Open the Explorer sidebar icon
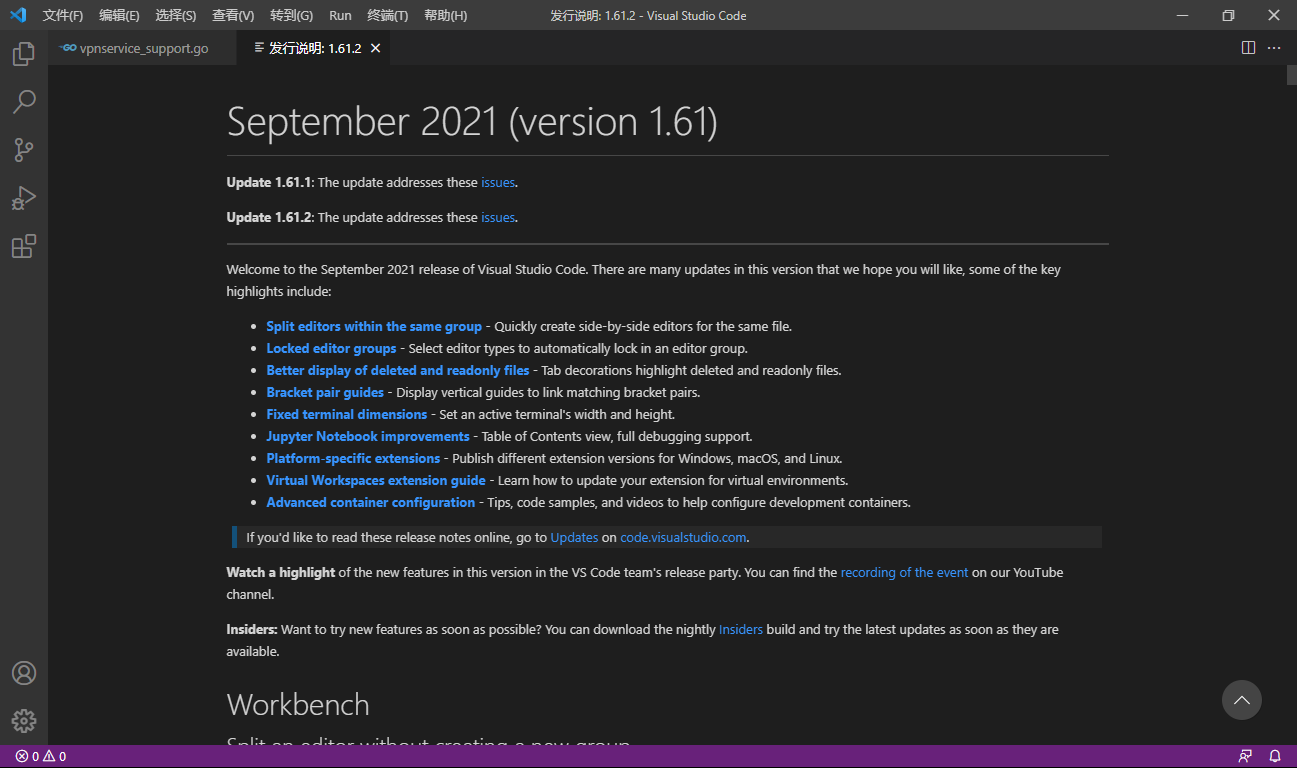Image resolution: width=1297 pixels, height=768 pixels. 23,53
